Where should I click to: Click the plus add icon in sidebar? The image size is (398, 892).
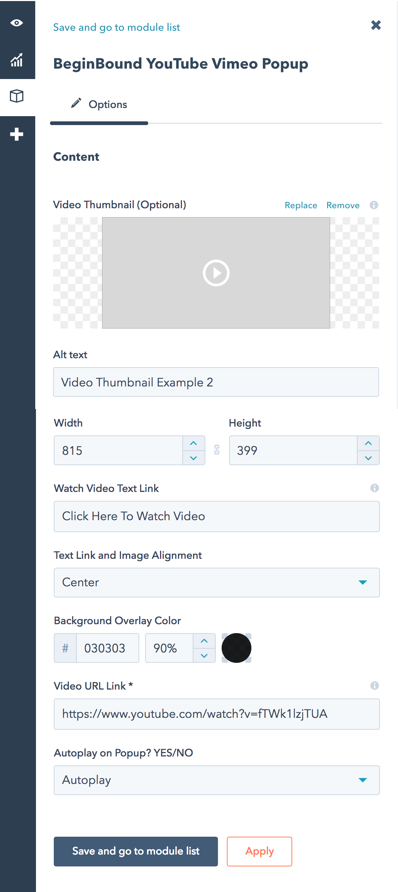coord(17,135)
